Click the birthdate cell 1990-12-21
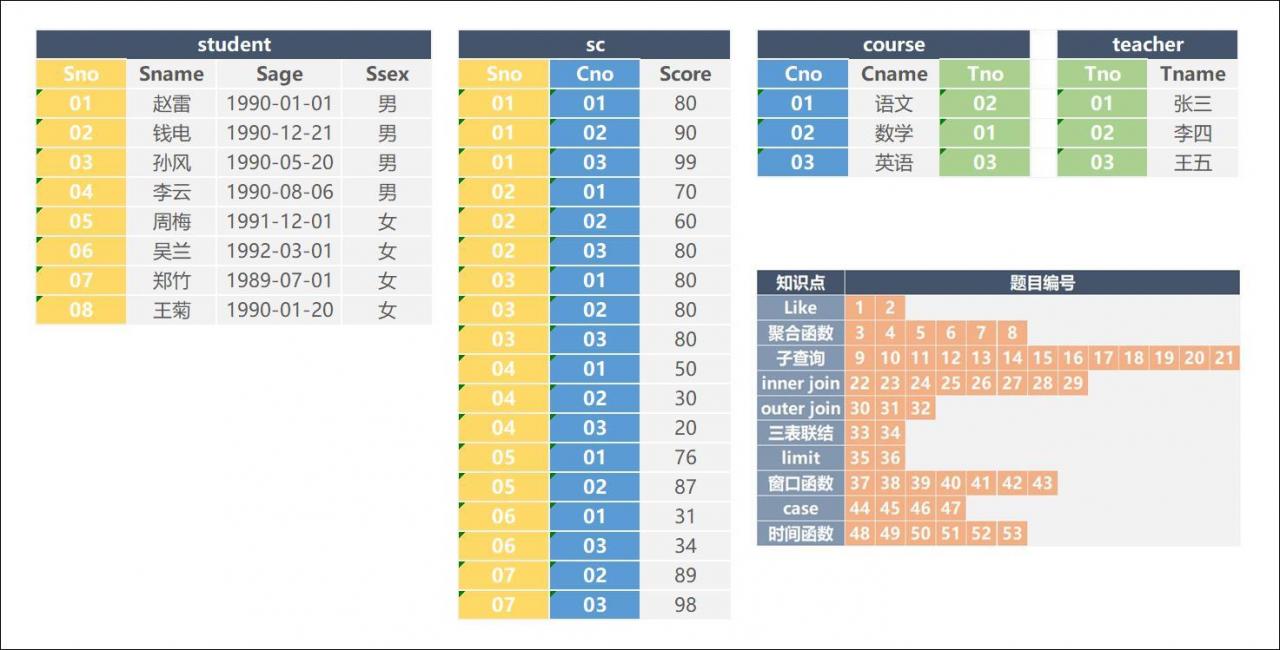Image resolution: width=1280 pixels, height=650 pixels. click(x=279, y=133)
